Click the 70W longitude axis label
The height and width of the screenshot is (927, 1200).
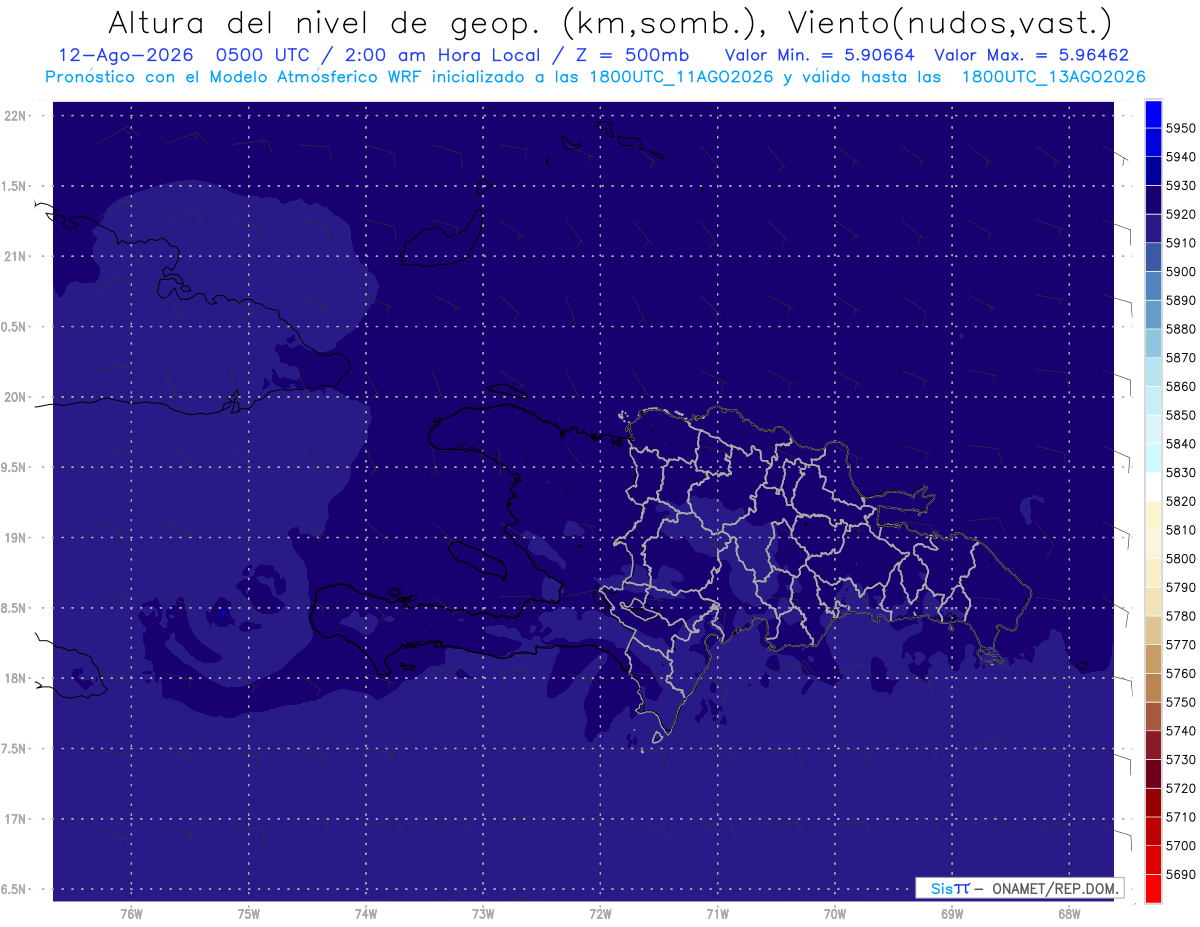[835, 914]
